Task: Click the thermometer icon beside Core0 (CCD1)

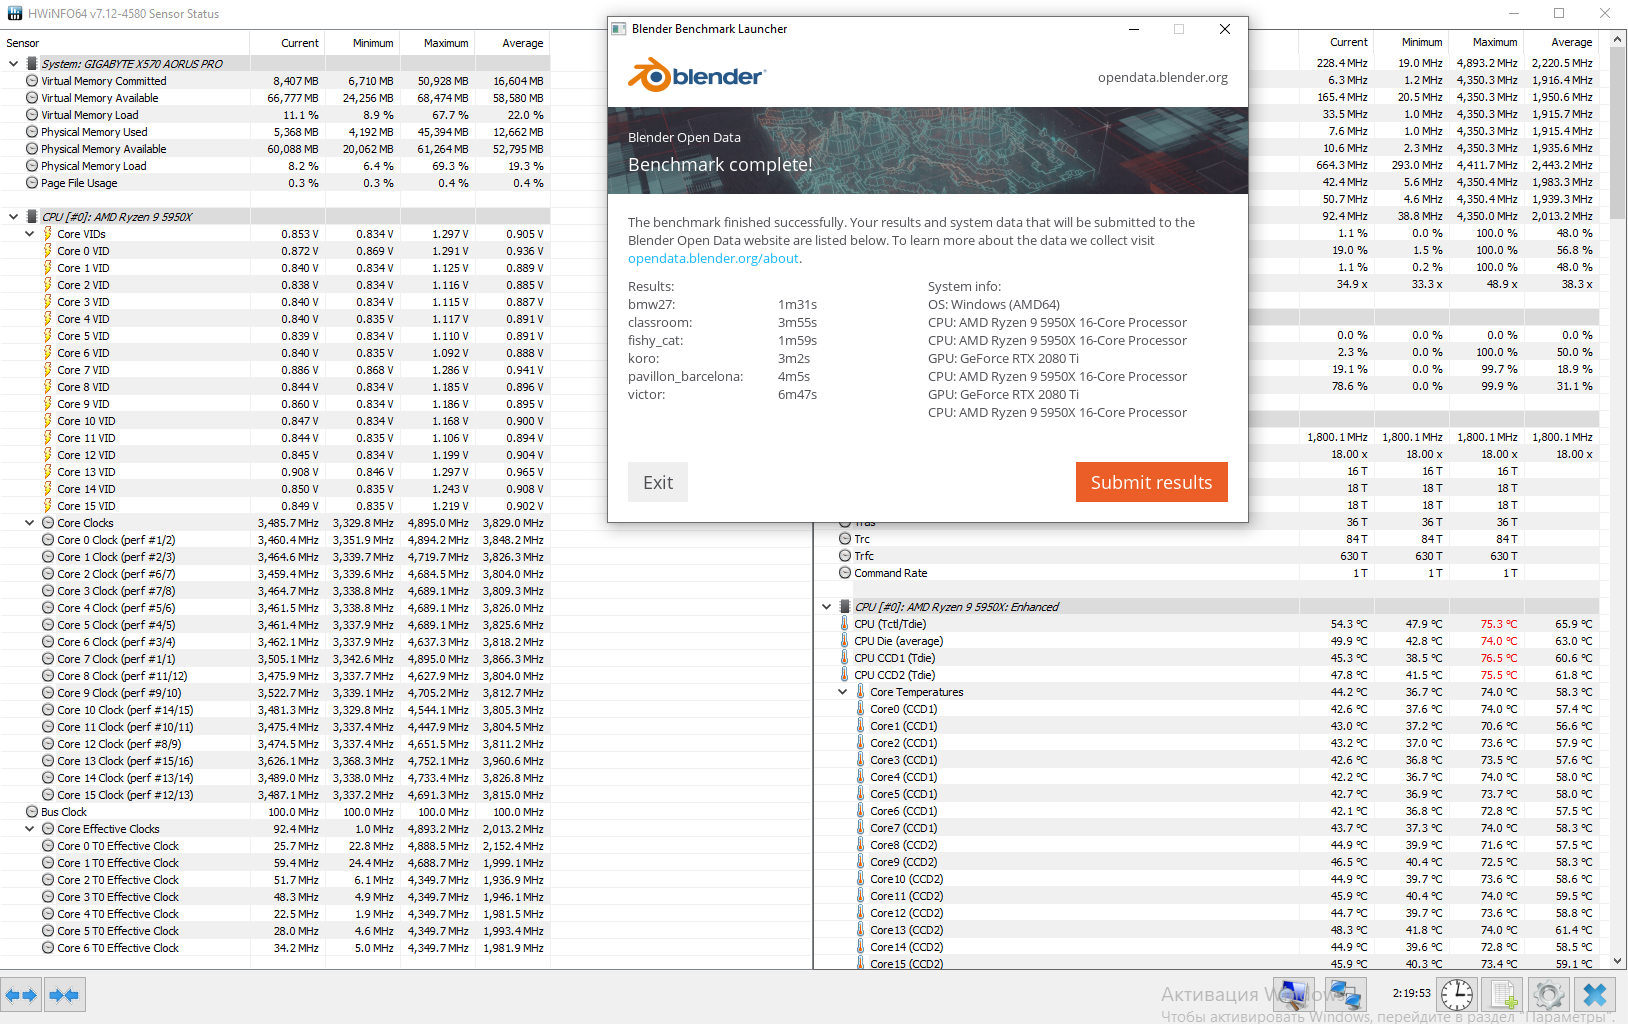Action: pyautogui.click(x=861, y=709)
